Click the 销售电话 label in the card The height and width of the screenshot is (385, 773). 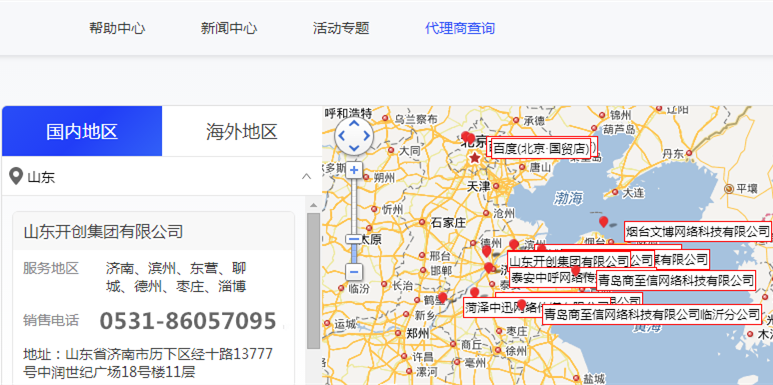tap(51, 320)
